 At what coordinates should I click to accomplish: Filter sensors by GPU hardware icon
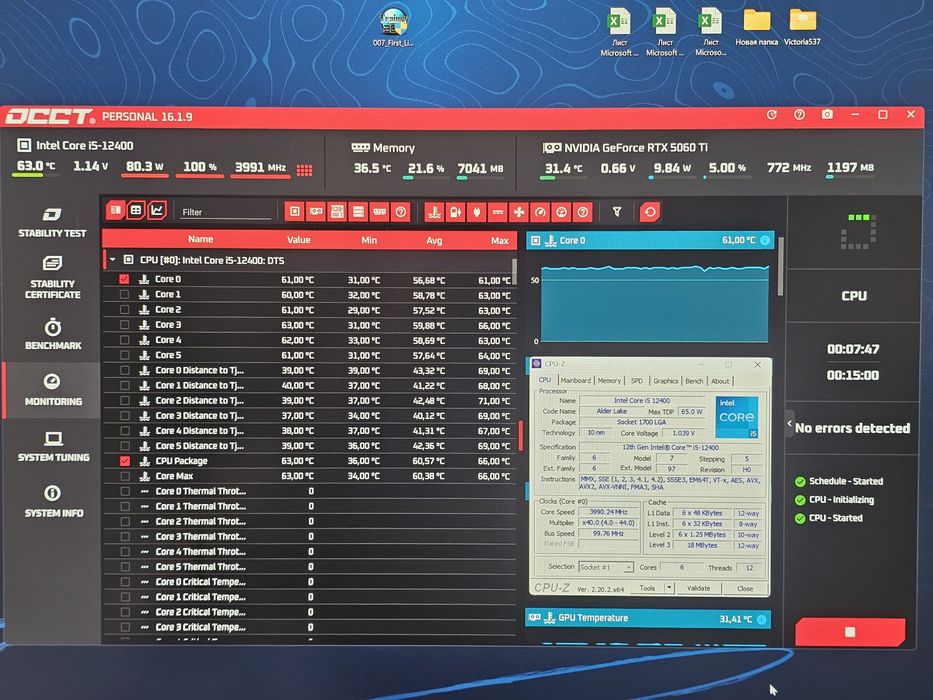315,211
